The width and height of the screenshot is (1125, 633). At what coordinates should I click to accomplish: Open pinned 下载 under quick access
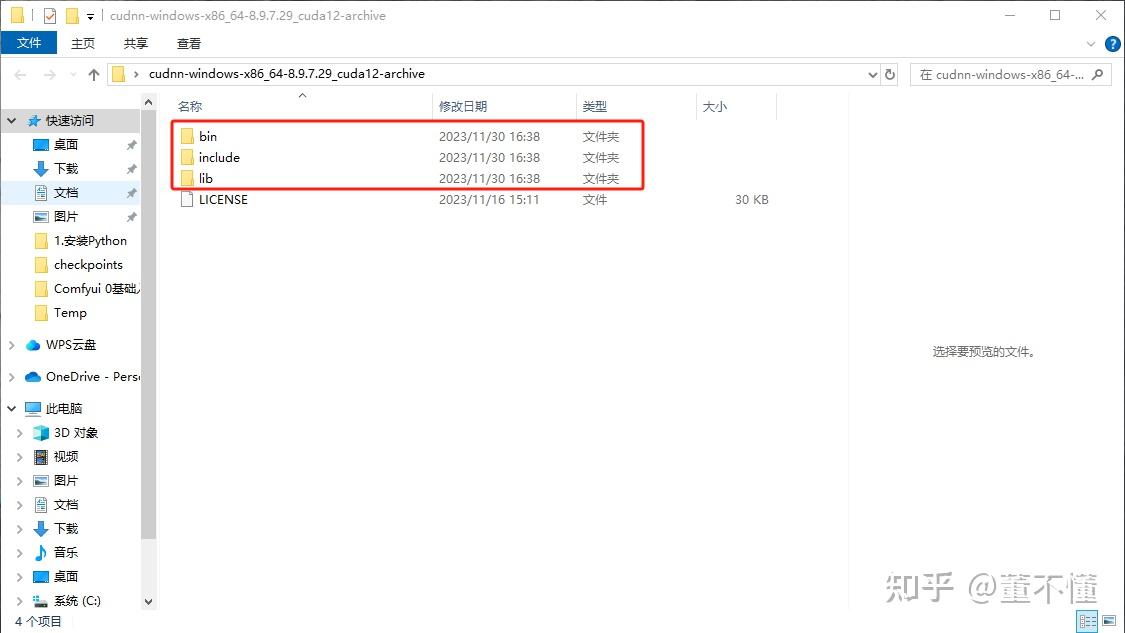66,169
